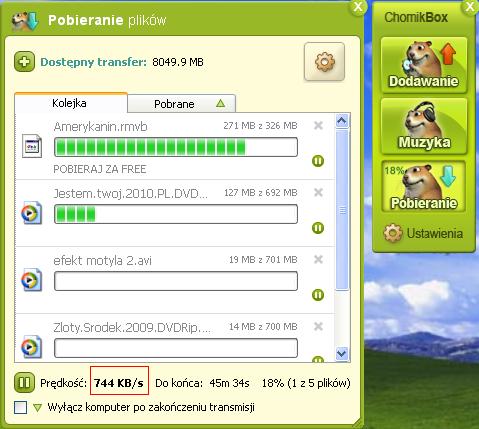Expand the shutdown options green triangle
Screen dimensions: 479x429
38,408
